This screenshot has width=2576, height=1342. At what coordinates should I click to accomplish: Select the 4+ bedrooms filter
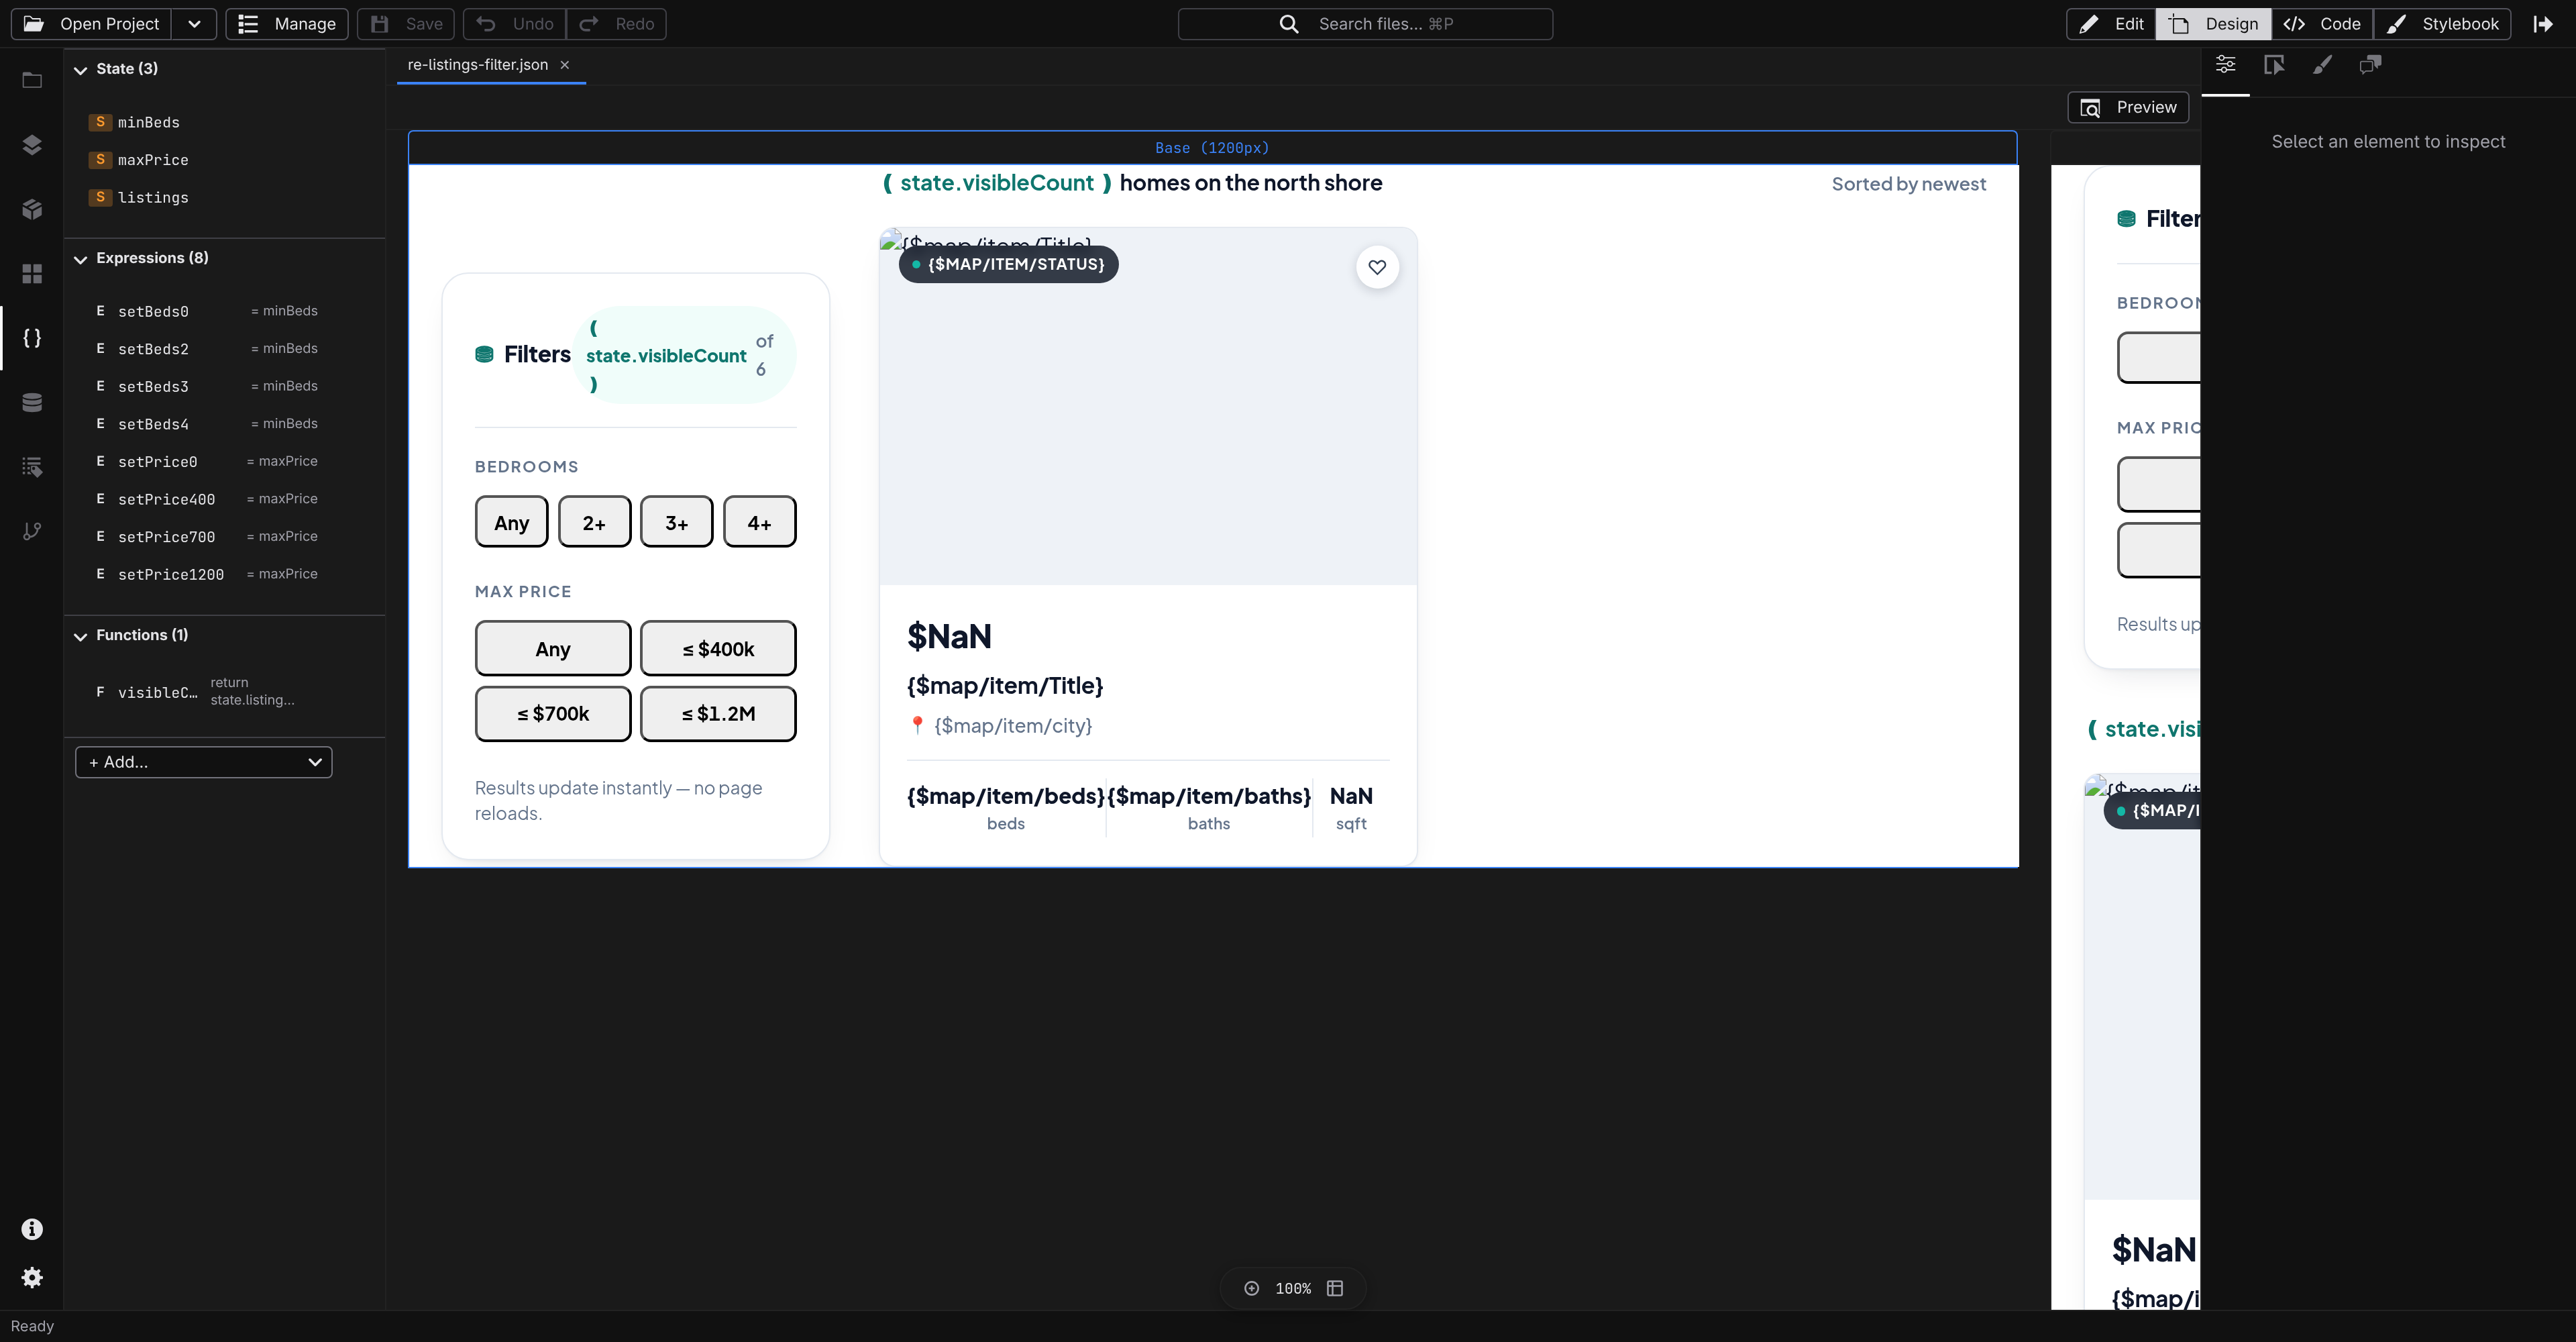point(759,522)
